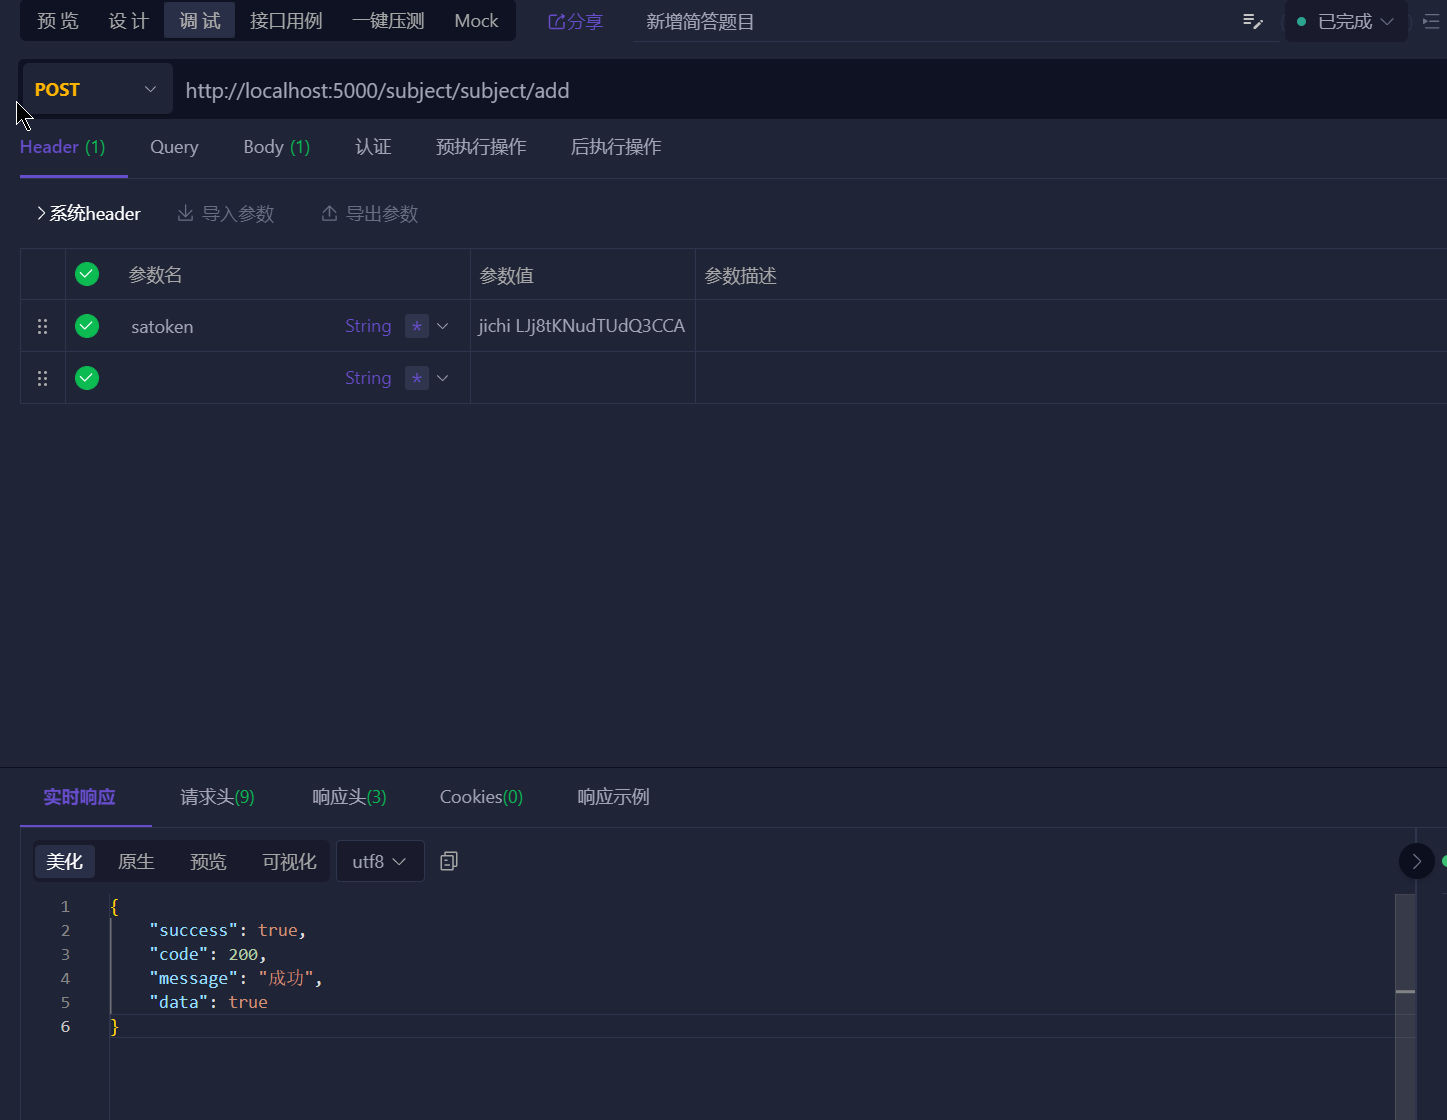1447x1120 pixels.
Task: Click the 导入参数 download icon
Action: [185, 213]
